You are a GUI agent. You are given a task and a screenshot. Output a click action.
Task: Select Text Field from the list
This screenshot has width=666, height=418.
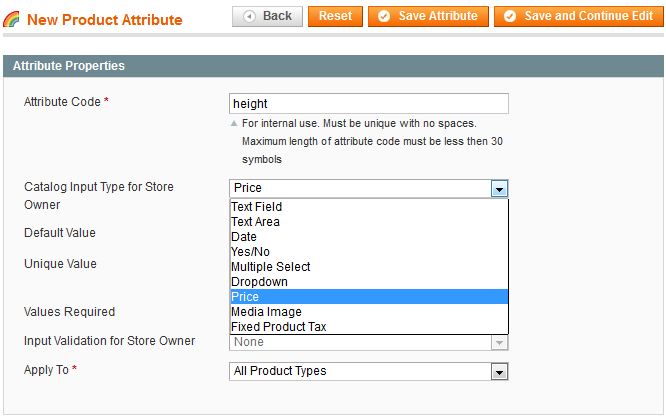pos(256,207)
